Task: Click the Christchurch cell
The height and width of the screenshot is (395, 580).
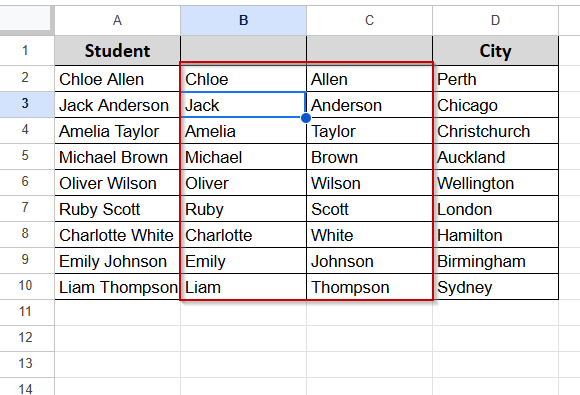Action: pos(495,131)
